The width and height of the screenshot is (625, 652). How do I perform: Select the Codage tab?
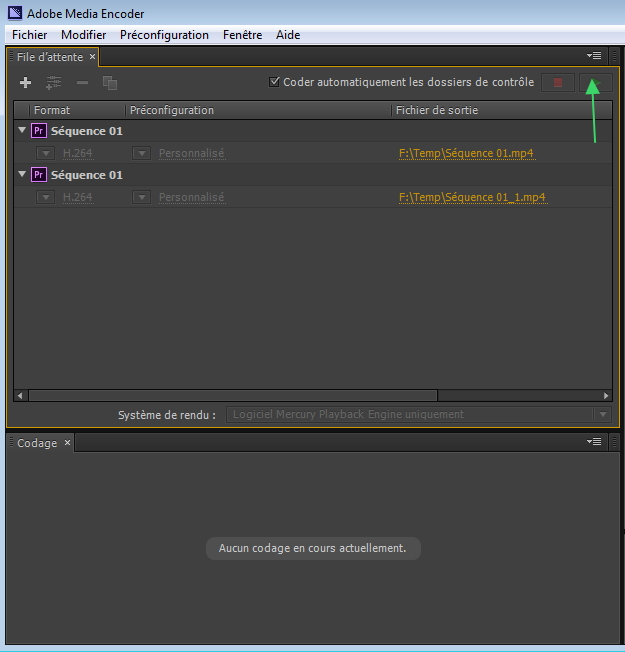pyautogui.click(x=37, y=443)
